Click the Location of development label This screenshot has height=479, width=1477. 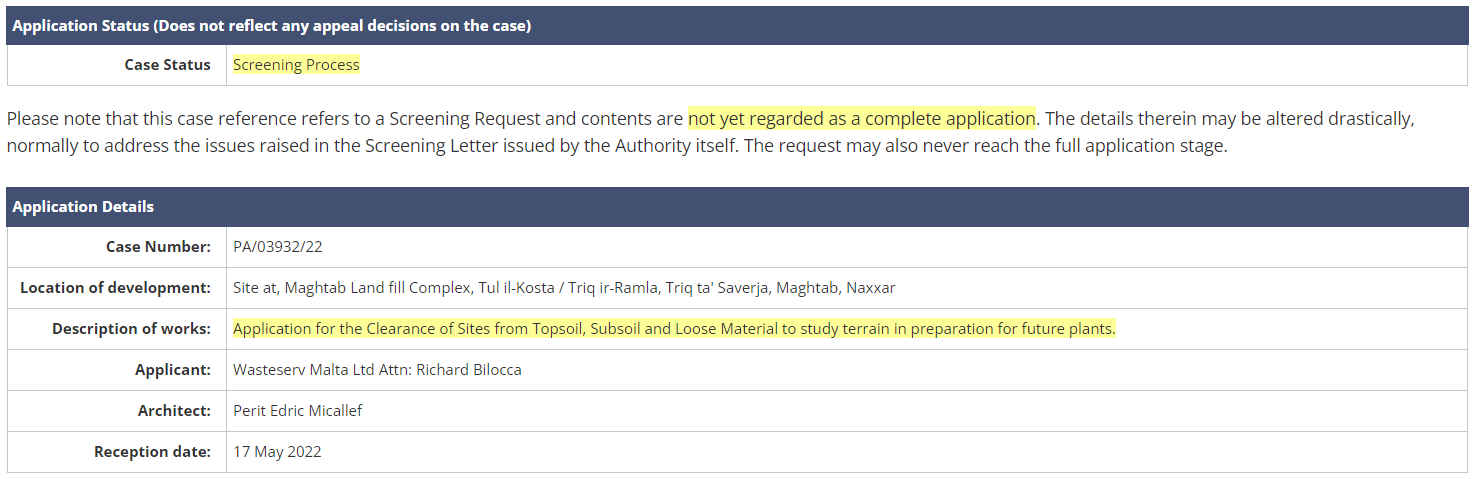(115, 288)
